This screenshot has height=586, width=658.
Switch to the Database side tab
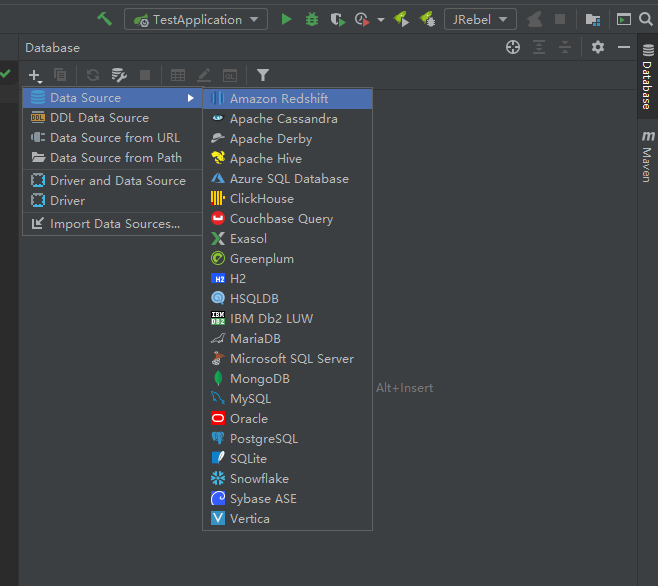pos(648,76)
